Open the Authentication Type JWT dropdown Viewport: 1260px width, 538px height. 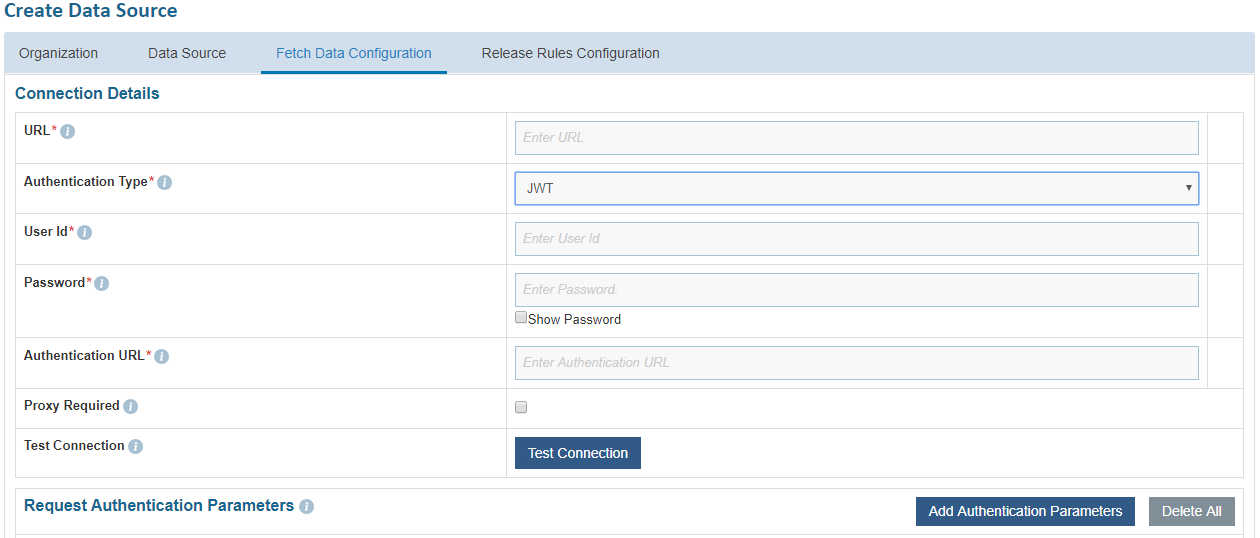[x=856, y=188]
